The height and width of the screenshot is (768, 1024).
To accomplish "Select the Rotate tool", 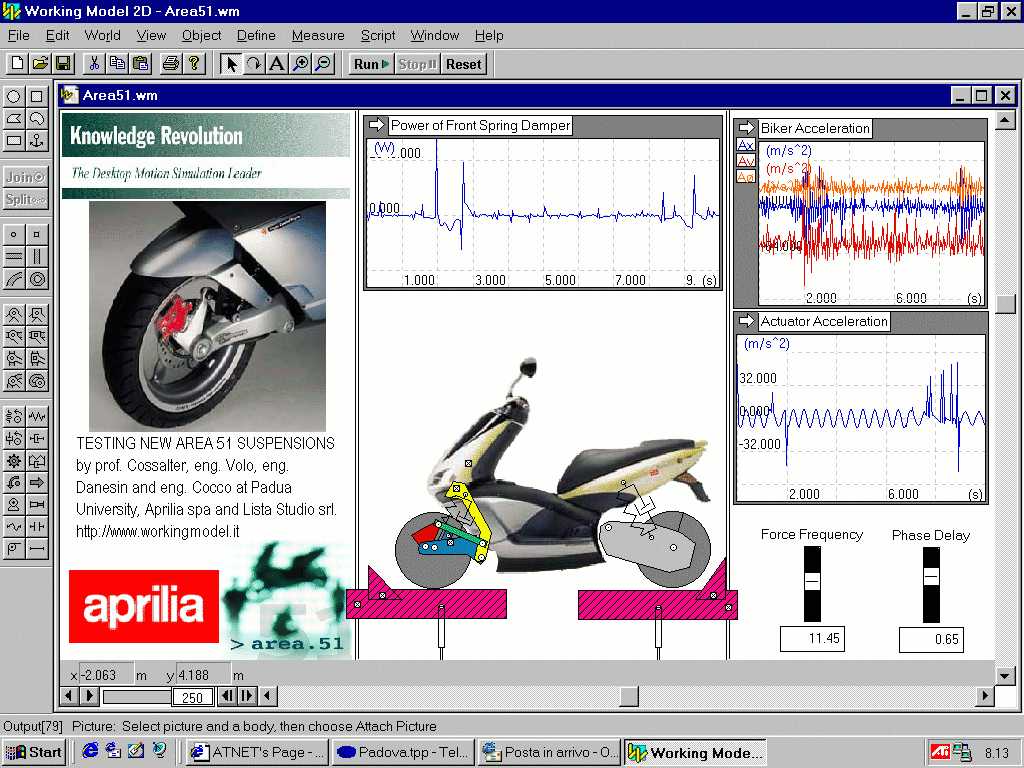I will (254, 64).
